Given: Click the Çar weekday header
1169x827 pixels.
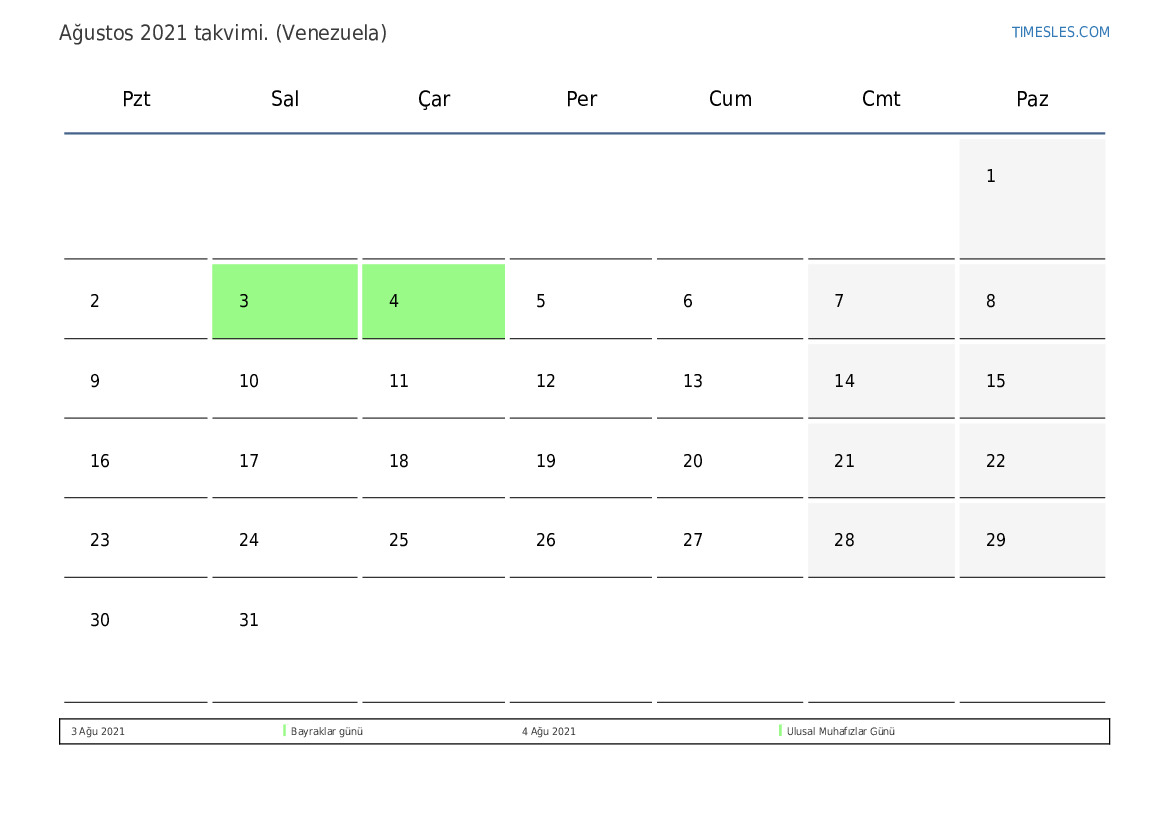Looking at the screenshot, I should 434,99.
